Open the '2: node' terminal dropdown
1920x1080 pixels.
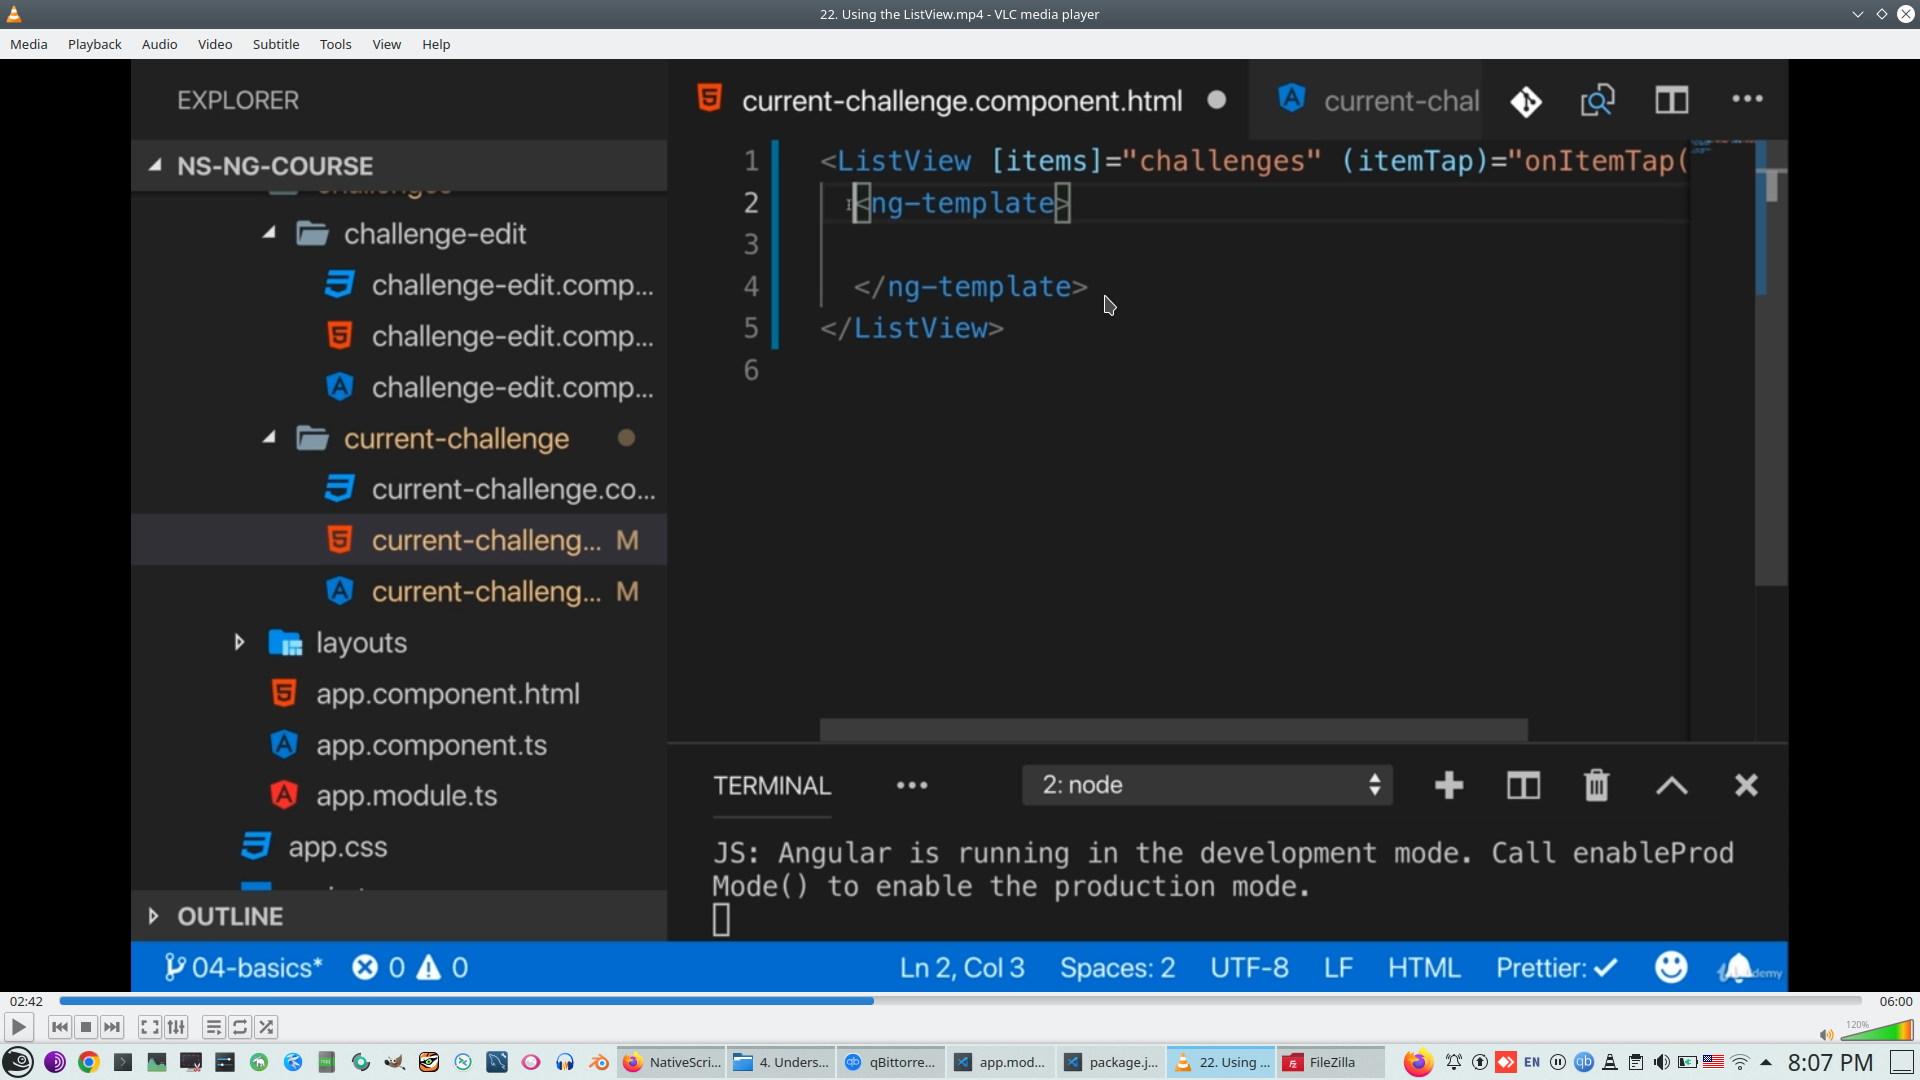coord(1207,785)
